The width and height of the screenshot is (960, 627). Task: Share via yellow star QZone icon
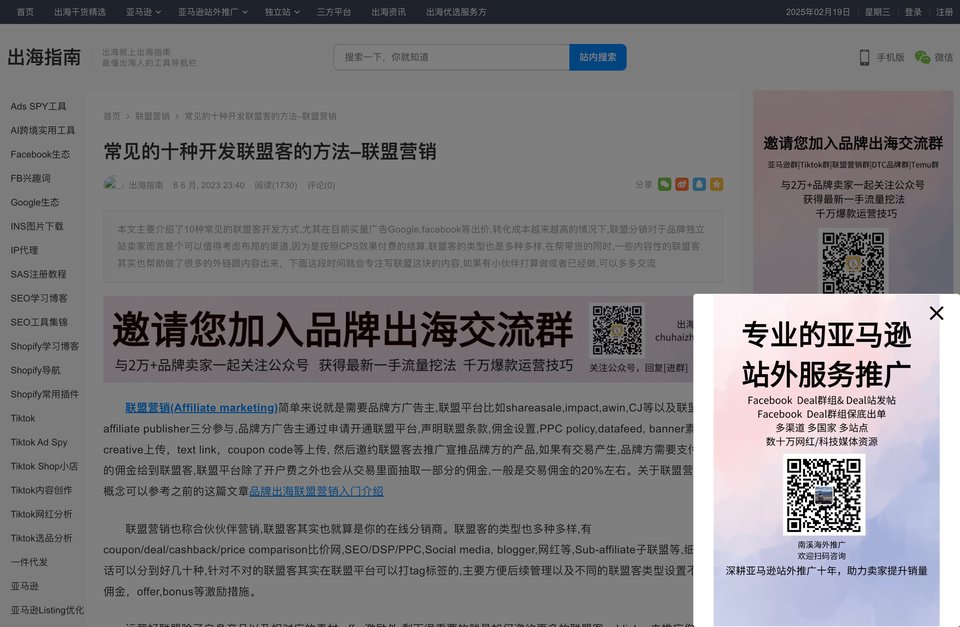click(x=716, y=184)
